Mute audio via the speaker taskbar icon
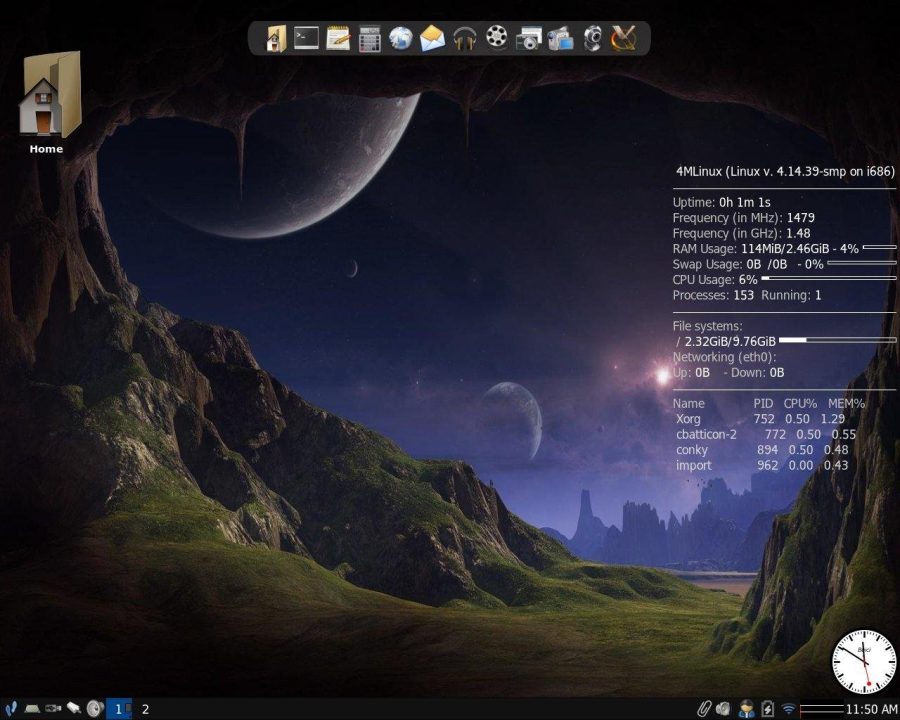The width and height of the screenshot is (900, 720). (x=724, y=708)
